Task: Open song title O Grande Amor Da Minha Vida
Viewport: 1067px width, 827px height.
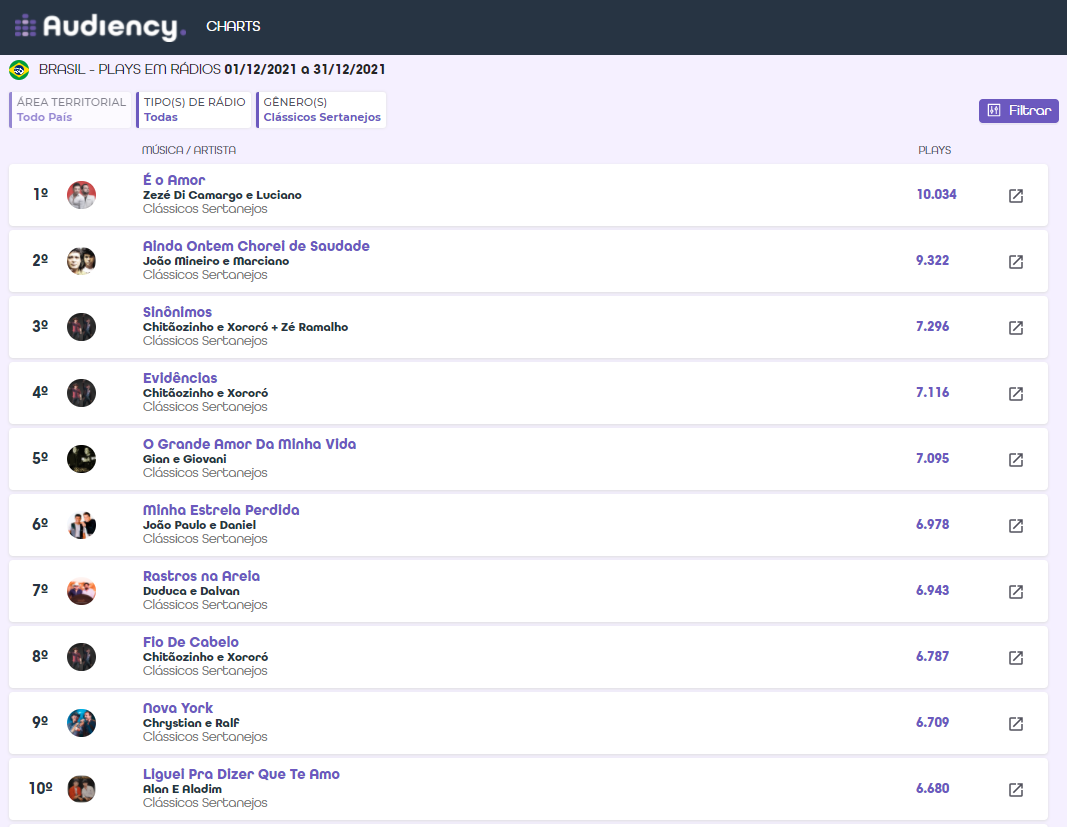Action: (x=250, y=444)
